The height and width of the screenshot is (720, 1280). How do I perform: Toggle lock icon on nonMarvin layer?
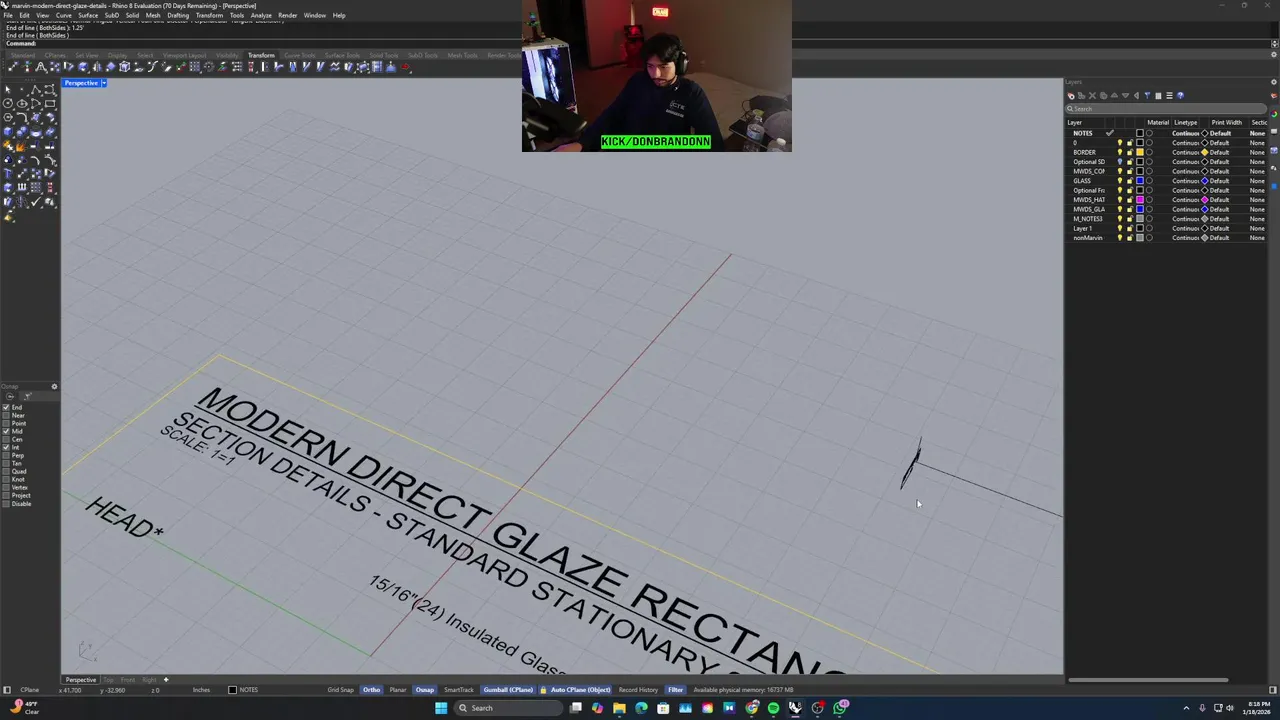pos(1130,238)
